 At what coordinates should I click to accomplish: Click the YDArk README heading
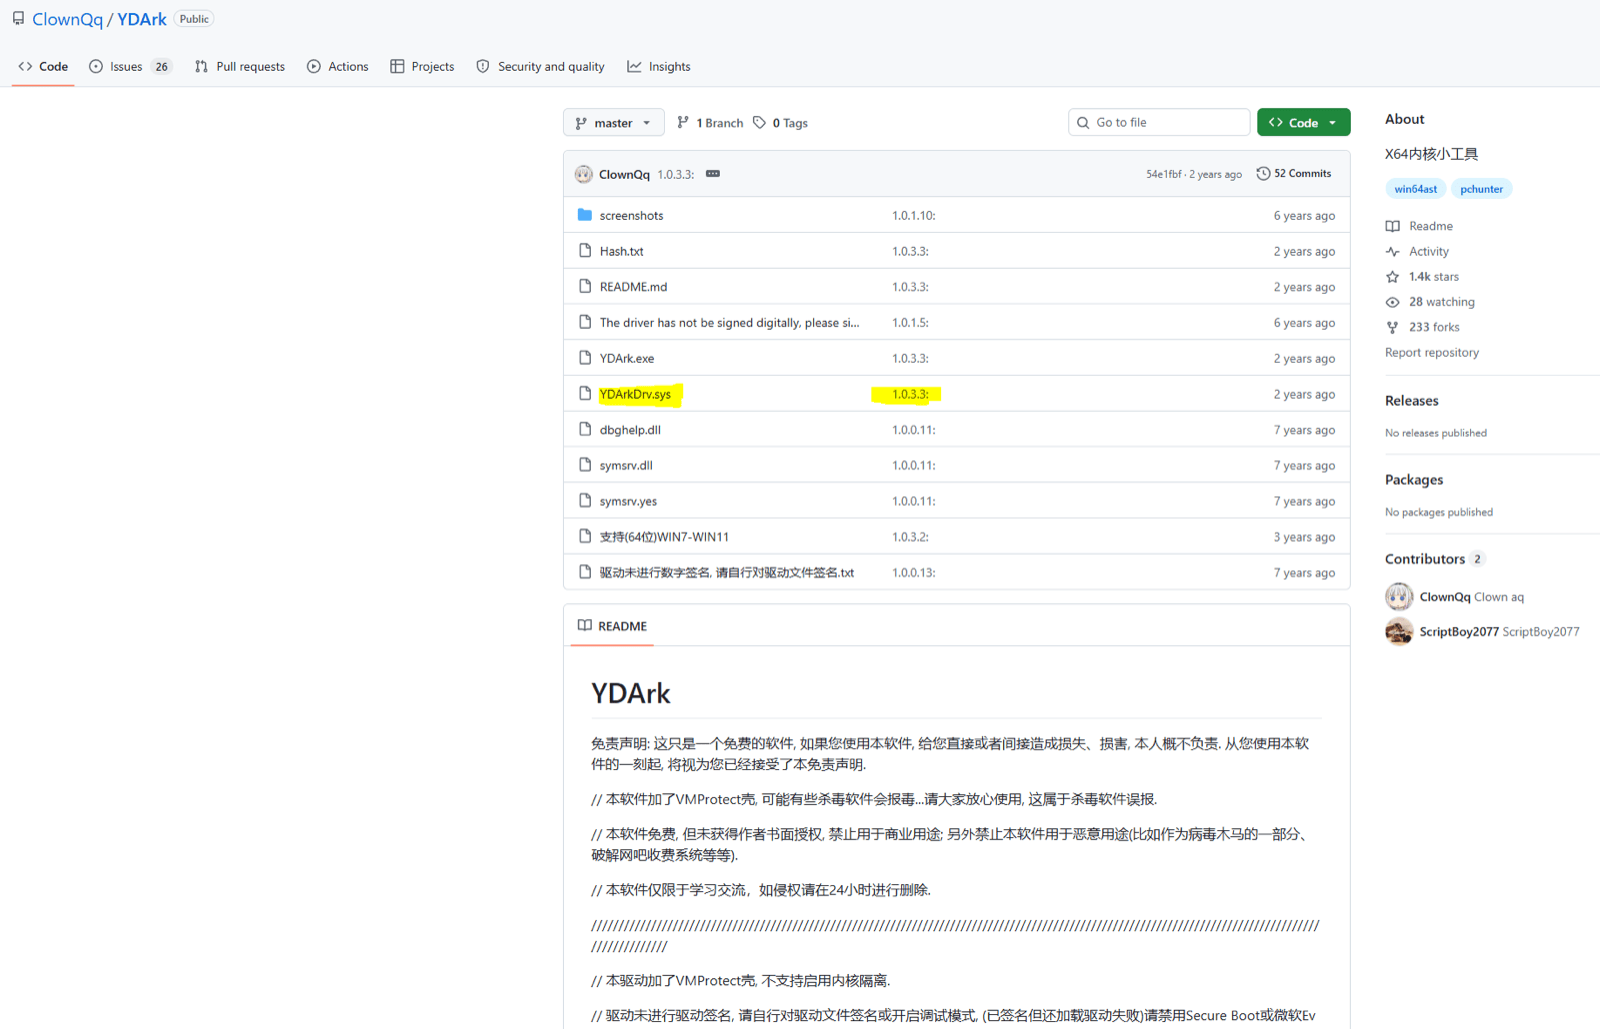tap(631, 693)
